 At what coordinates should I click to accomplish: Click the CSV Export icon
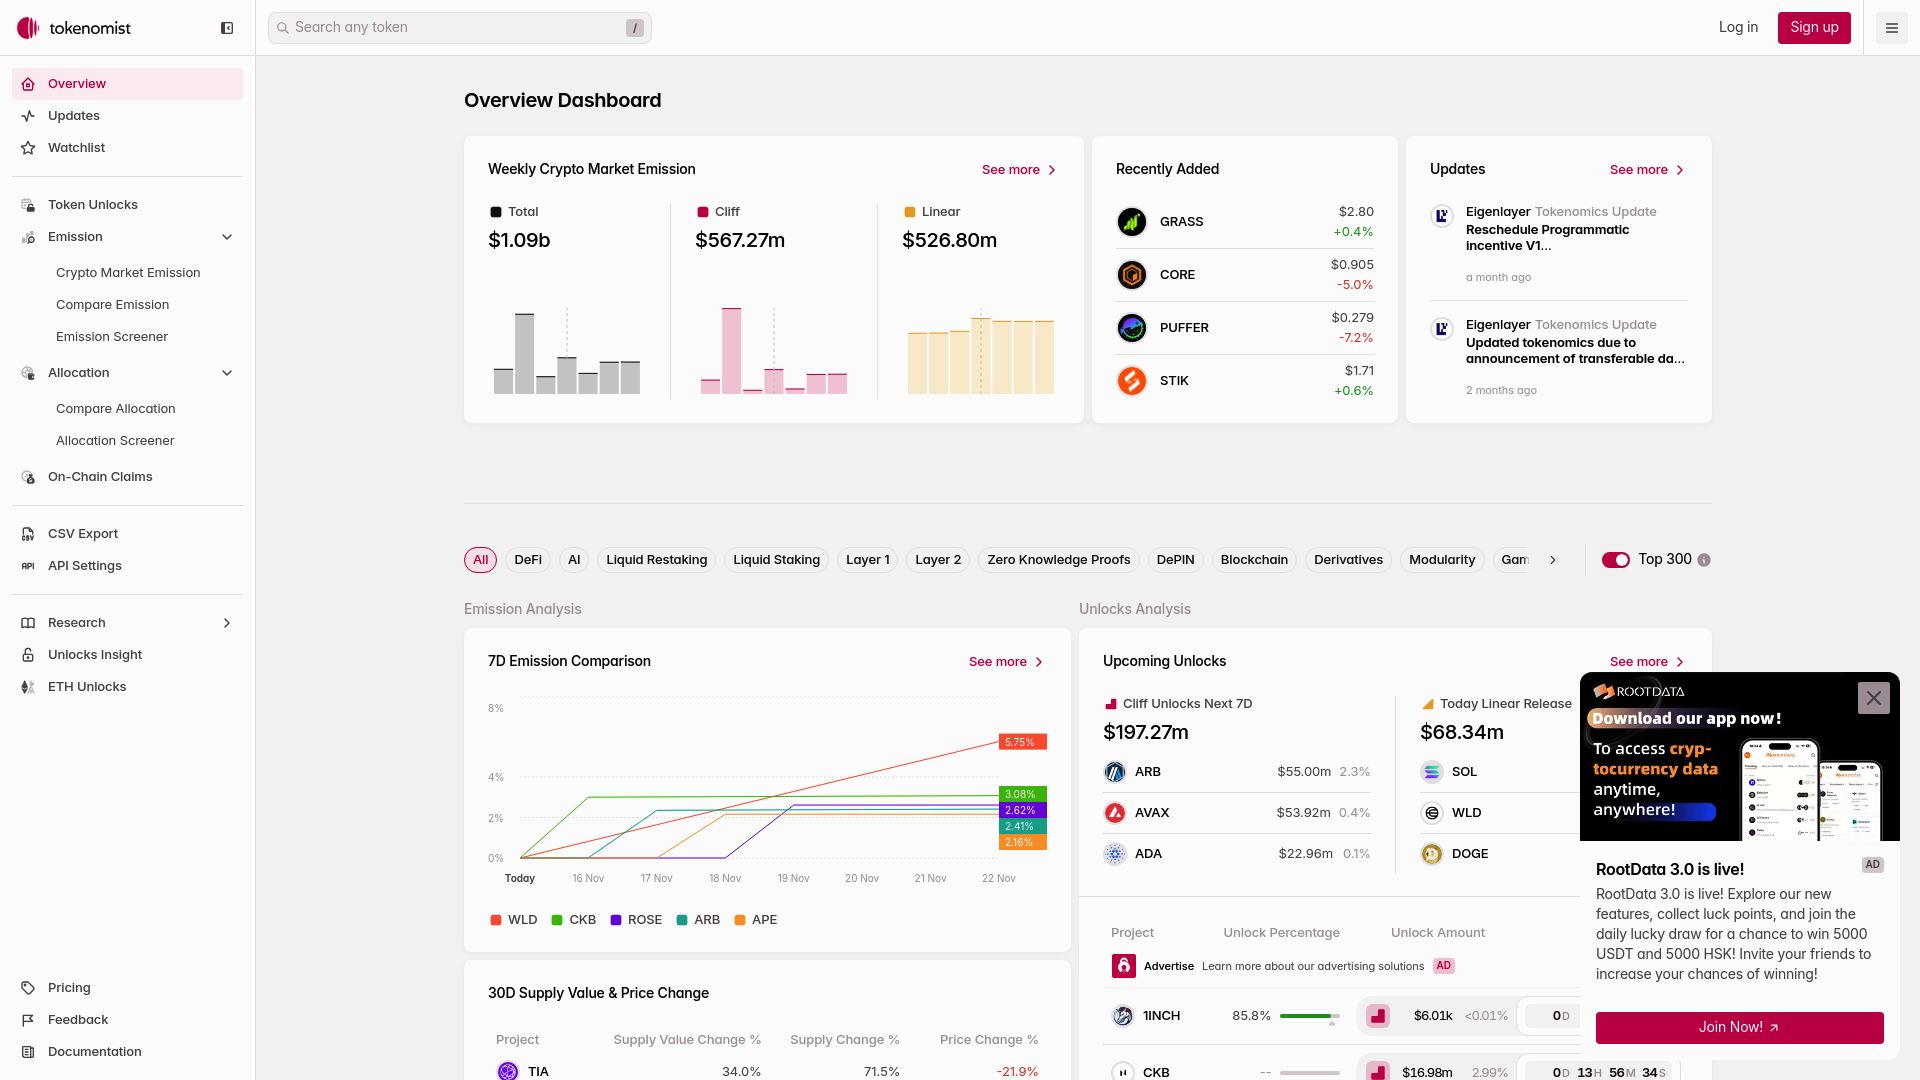coord(28,534)
